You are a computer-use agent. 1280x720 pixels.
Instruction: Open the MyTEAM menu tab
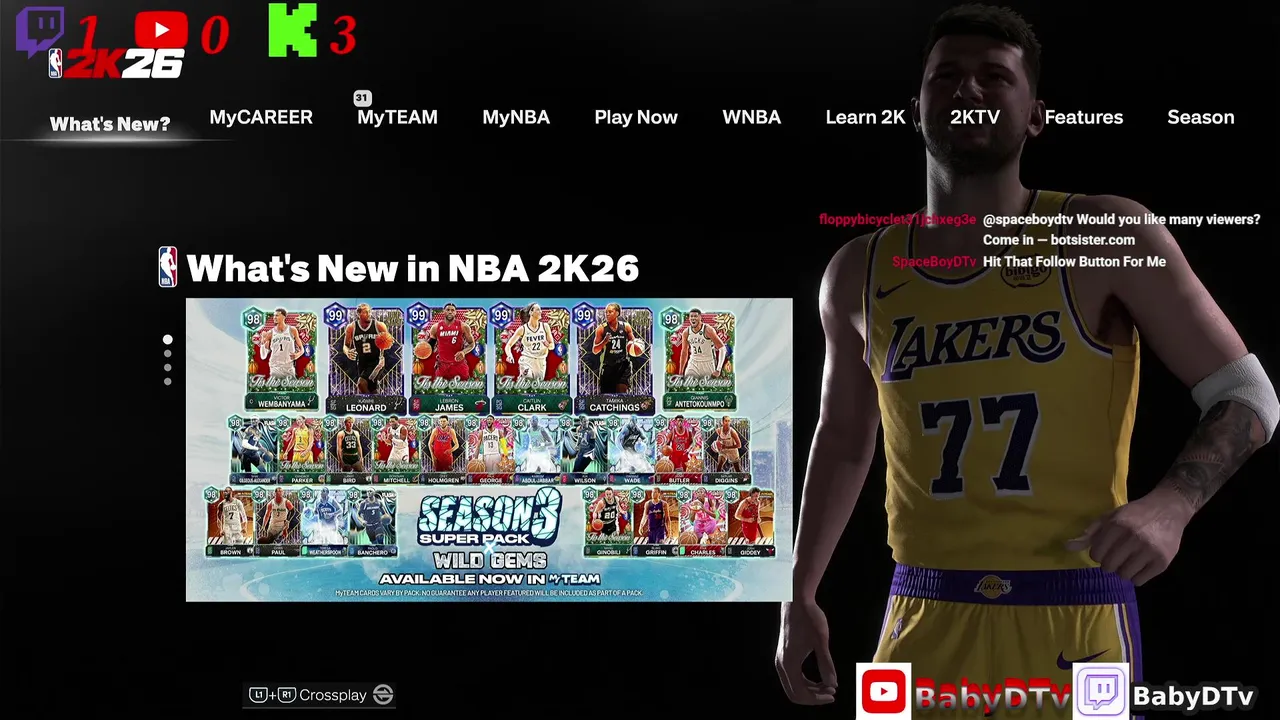[397, 117]
